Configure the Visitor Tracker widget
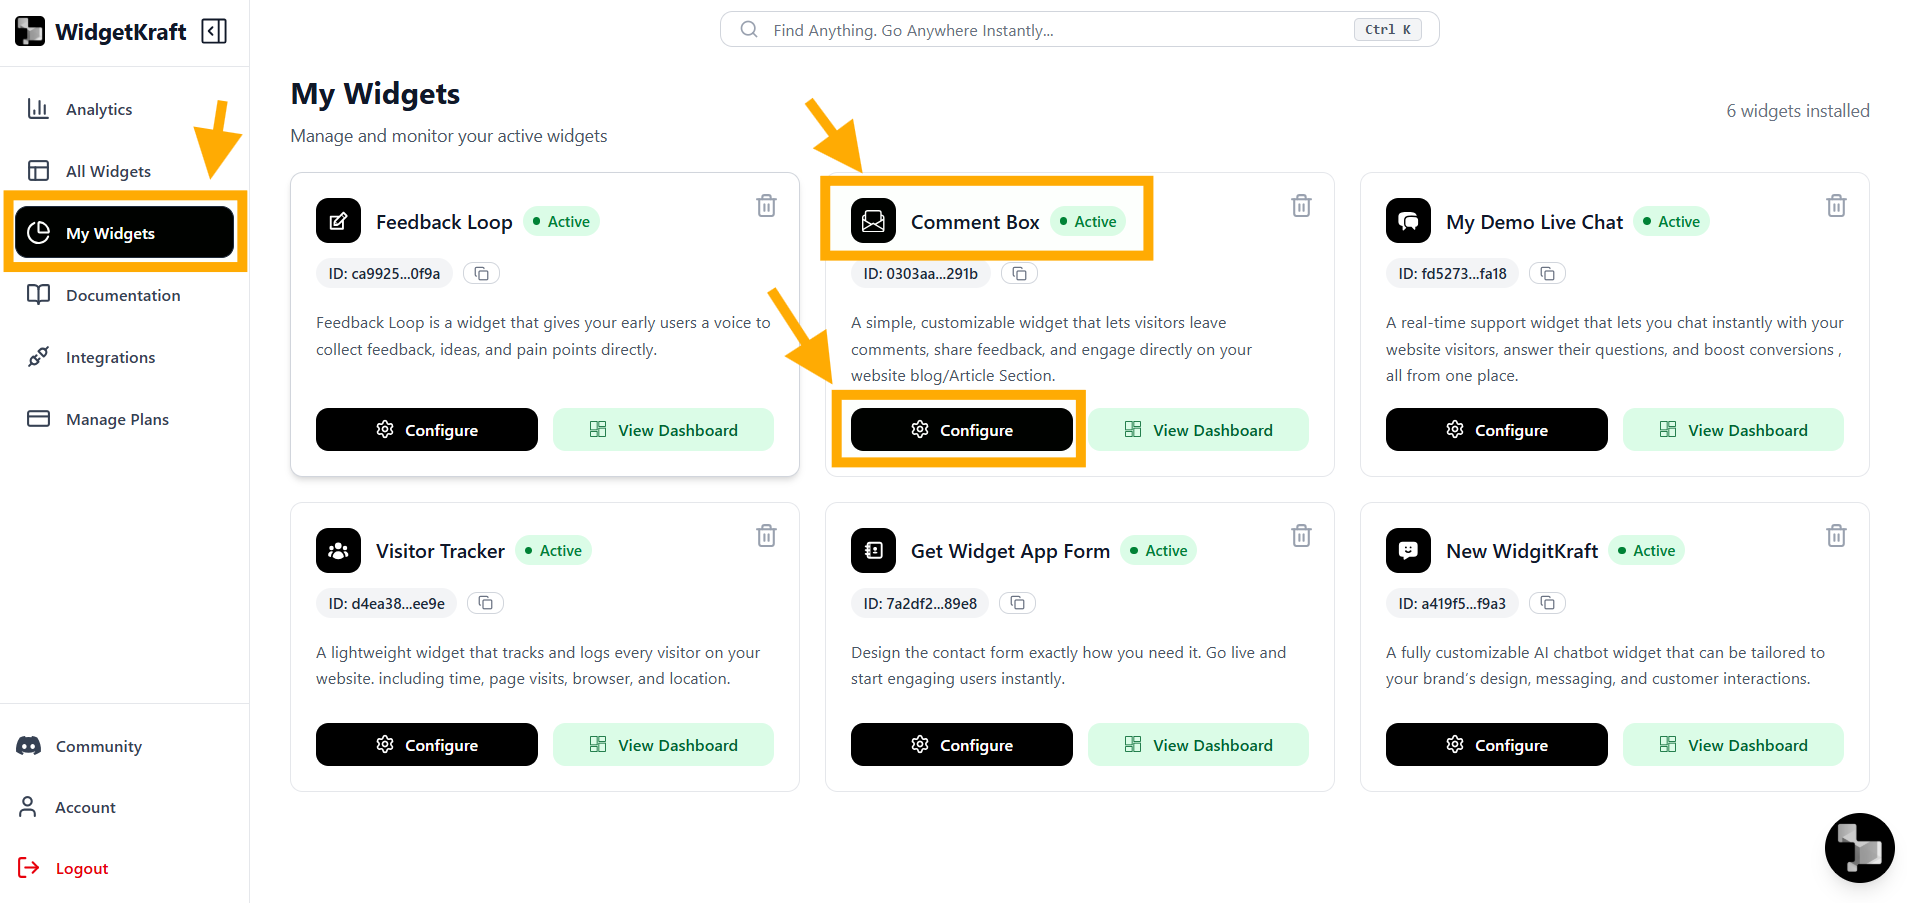Image resolution: width=1907 pixels, height=903 pixels. coord(426,745)
